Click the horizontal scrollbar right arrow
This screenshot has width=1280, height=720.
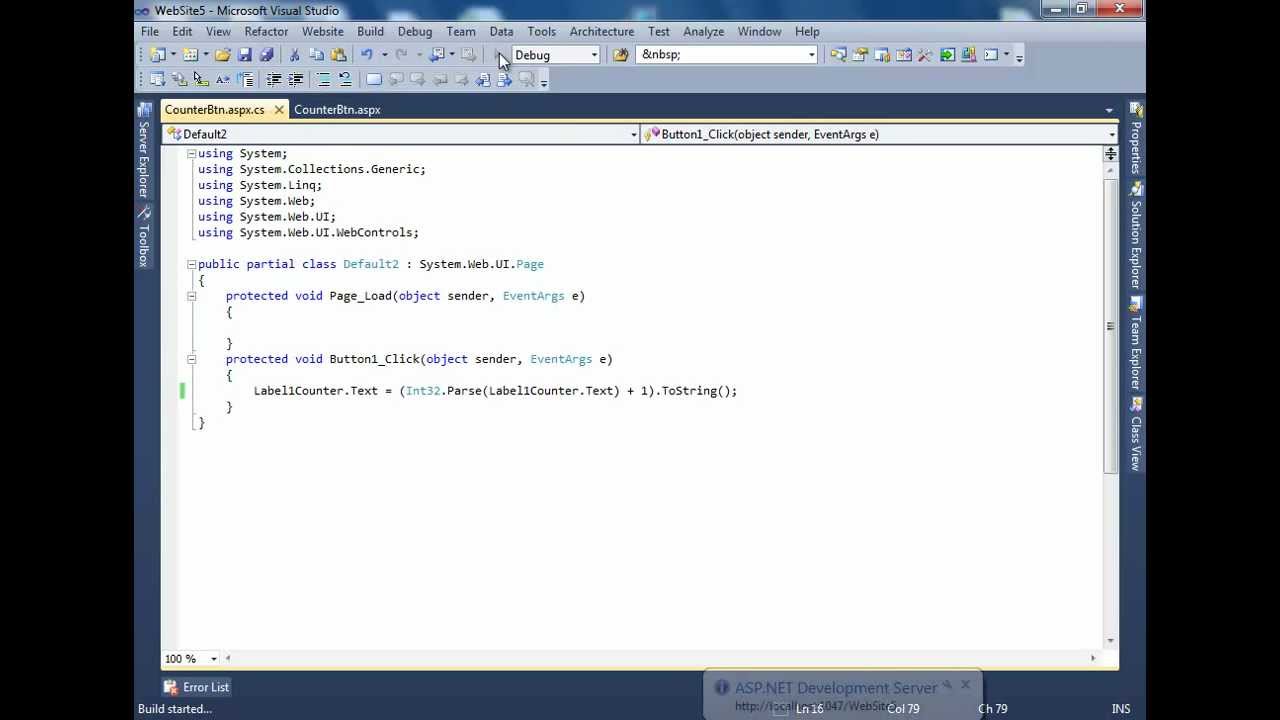click(x=1093, y=658)
